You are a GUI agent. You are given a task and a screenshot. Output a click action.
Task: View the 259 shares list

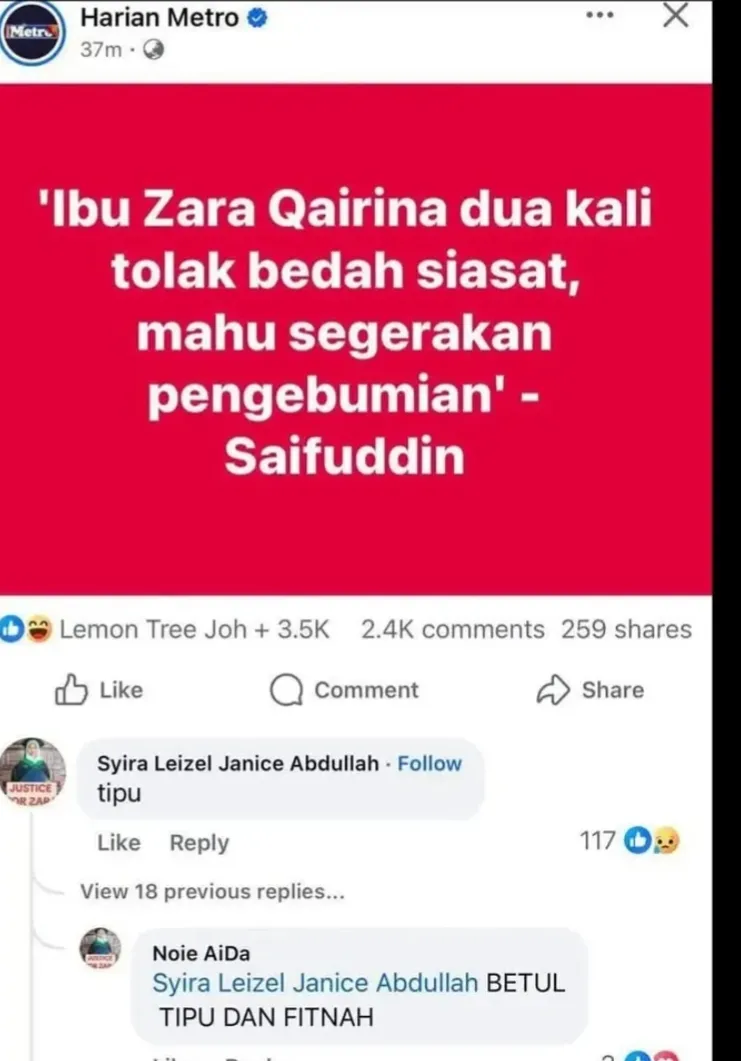tap(627, 629)
